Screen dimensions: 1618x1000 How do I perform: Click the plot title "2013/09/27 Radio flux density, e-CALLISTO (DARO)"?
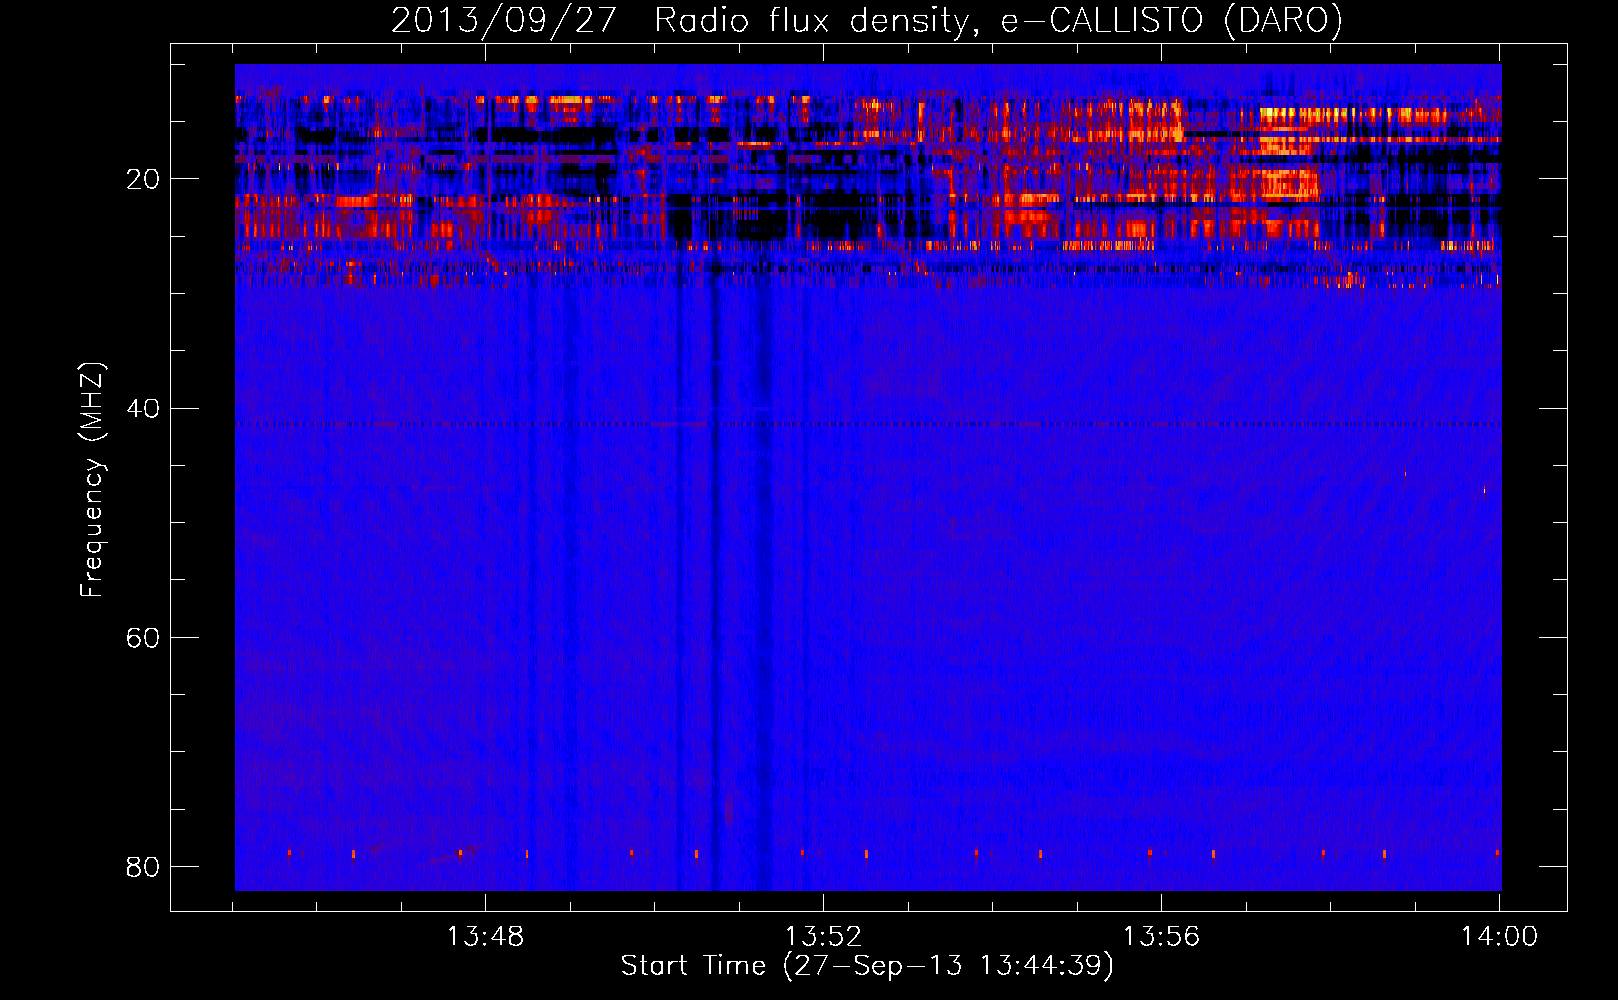(867, 20)
